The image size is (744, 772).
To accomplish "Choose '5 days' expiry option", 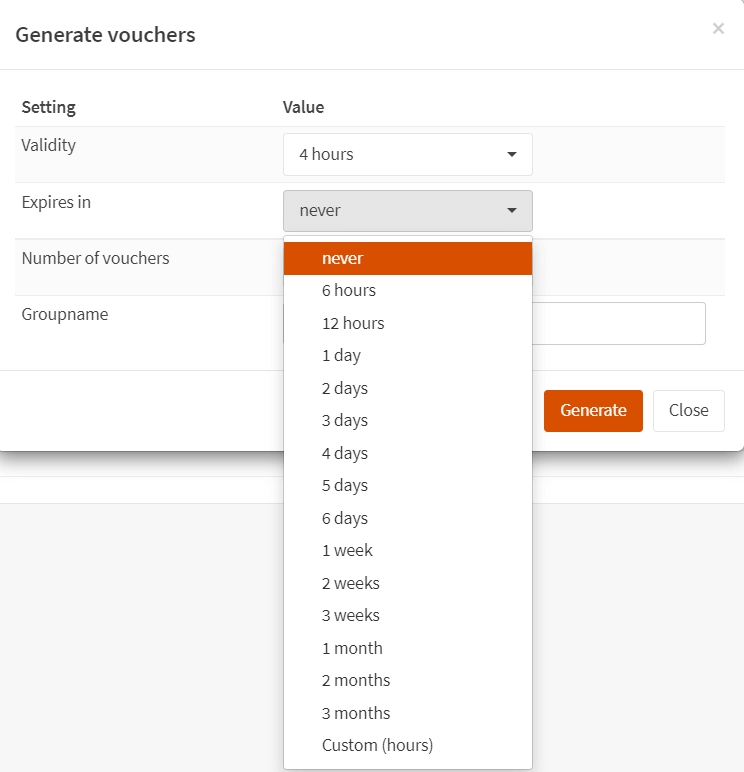I will pyautogui.click(x=407, y=486).
